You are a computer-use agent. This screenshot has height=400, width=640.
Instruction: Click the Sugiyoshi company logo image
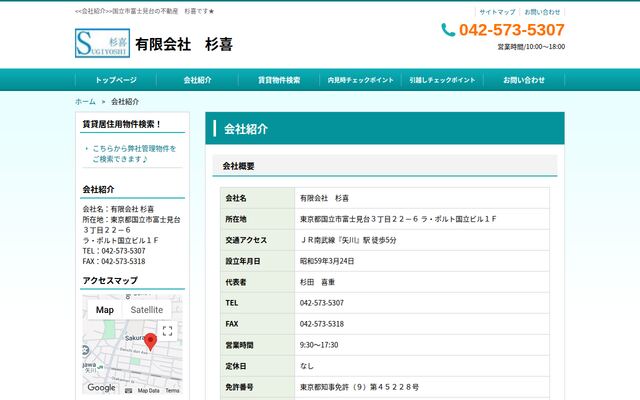tap(102, 43)
